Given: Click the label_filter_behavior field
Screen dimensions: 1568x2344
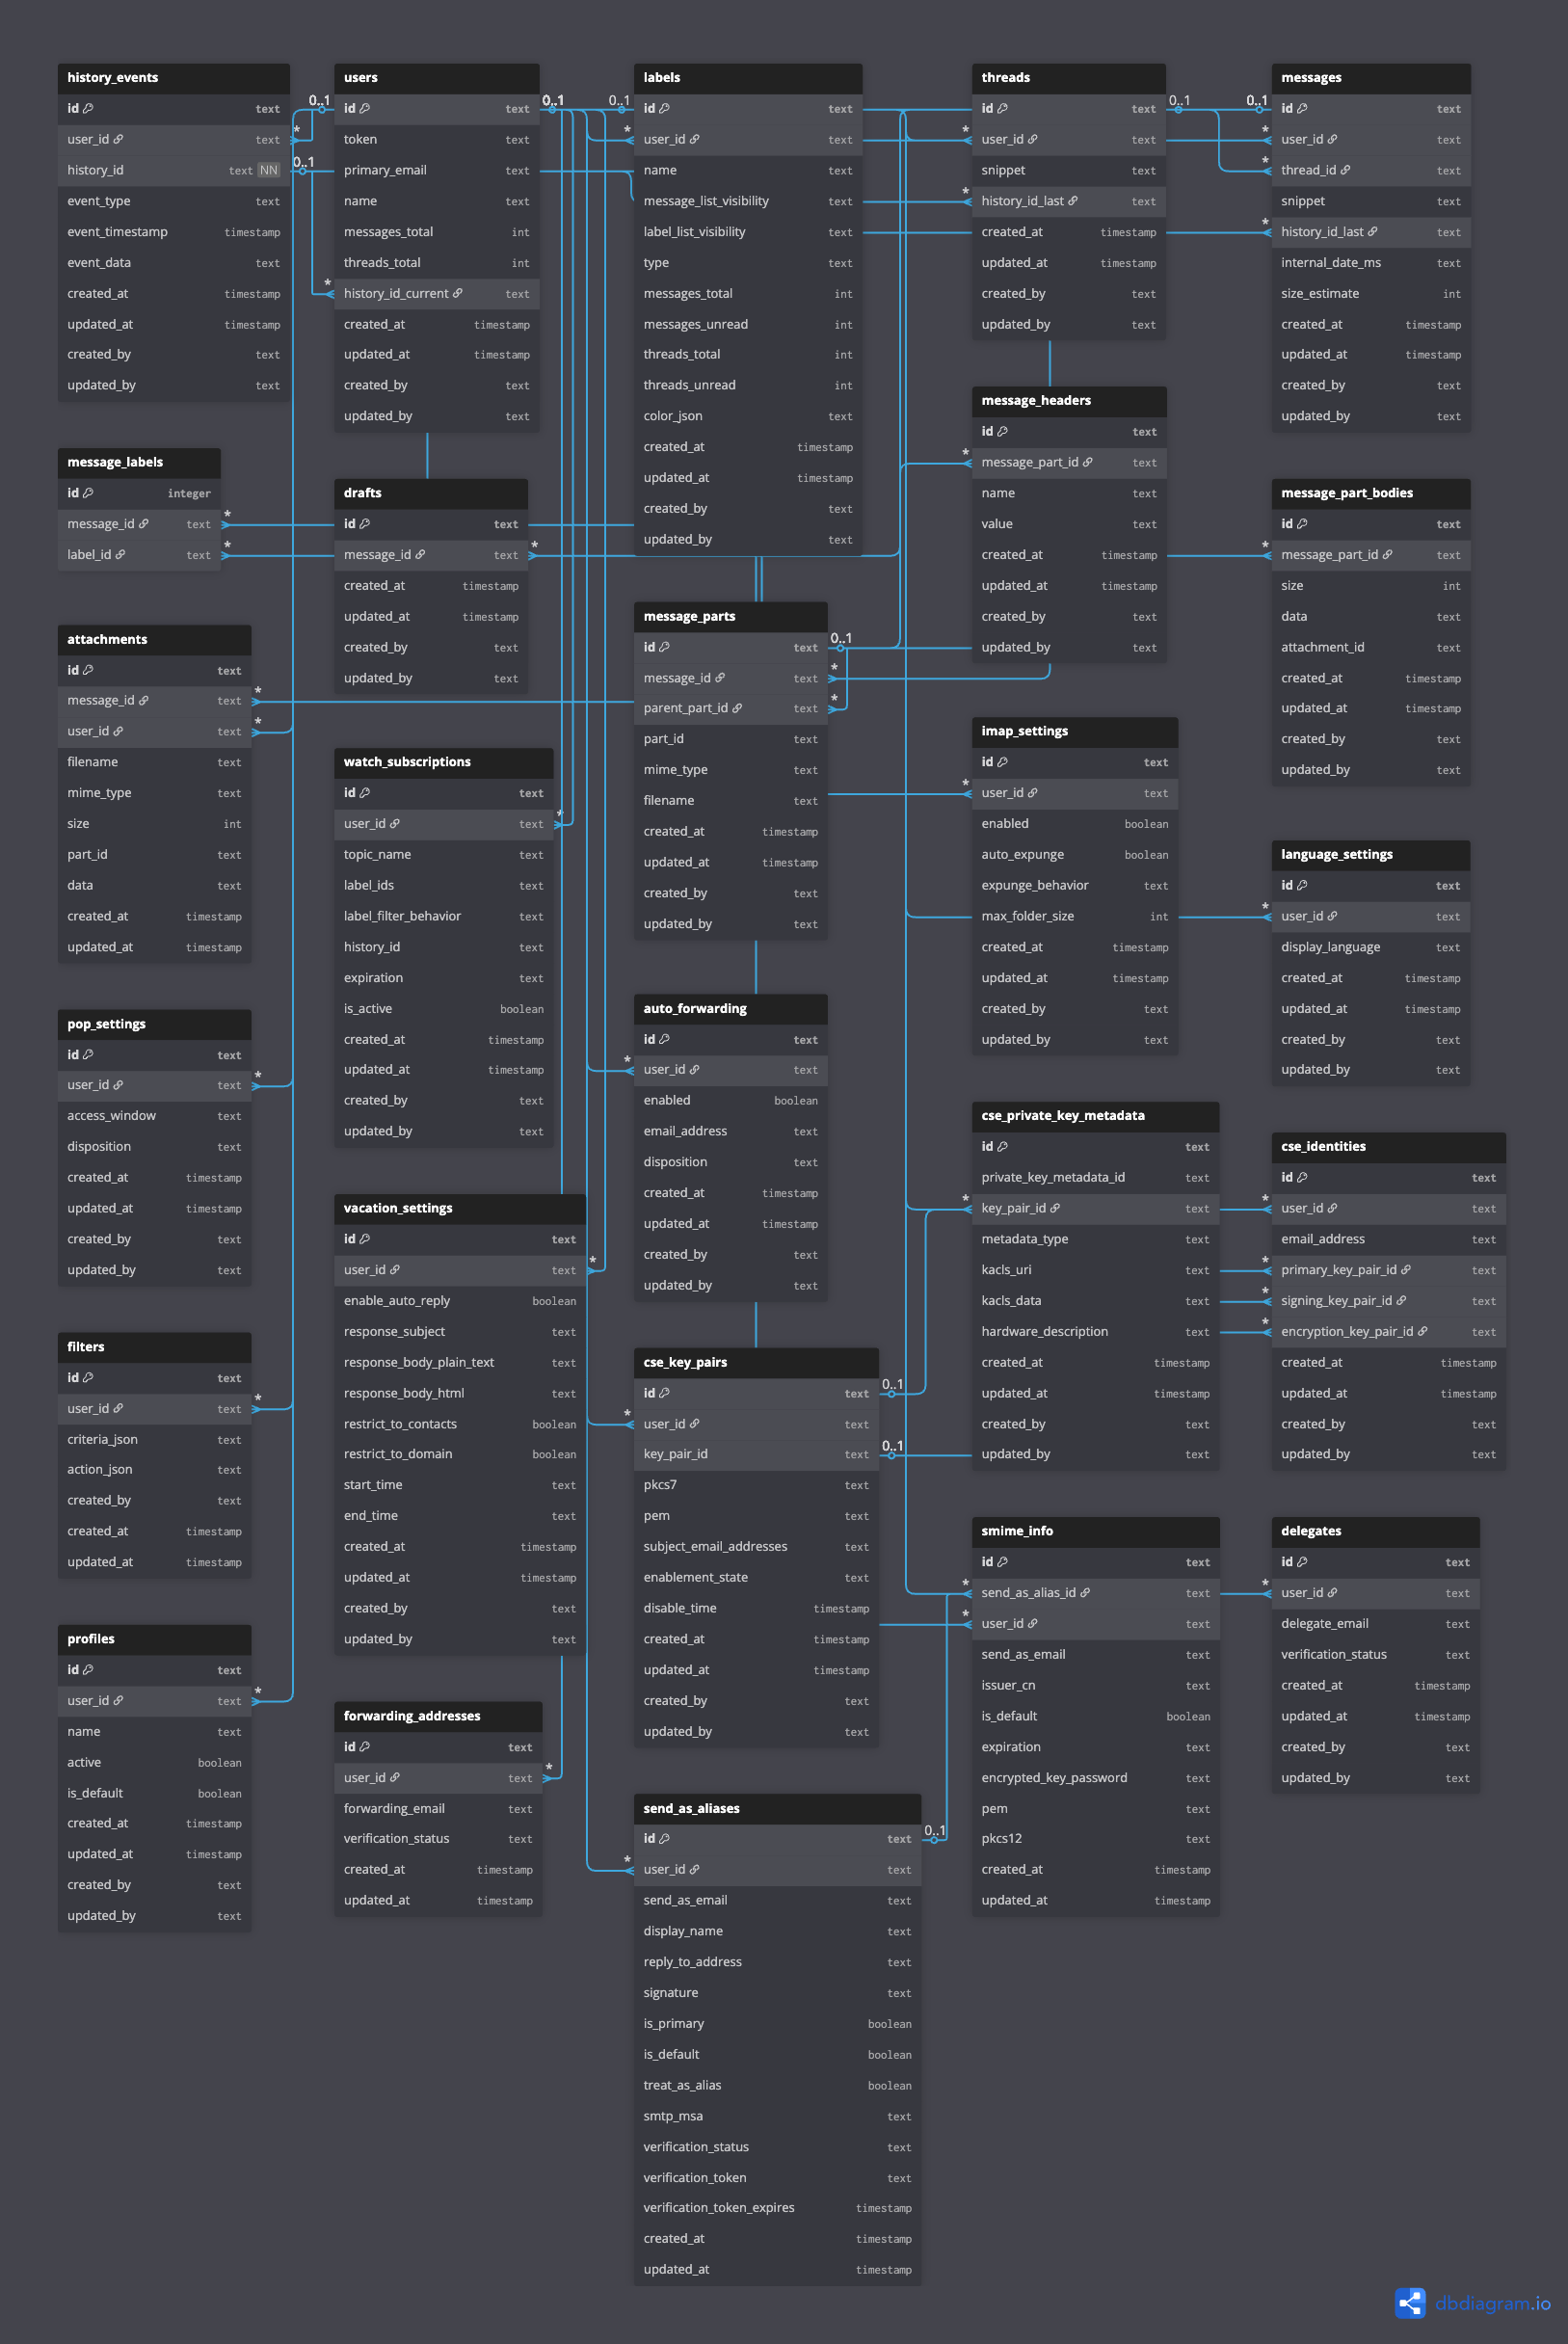Looking at the screenshot, I should click(444, 916).
